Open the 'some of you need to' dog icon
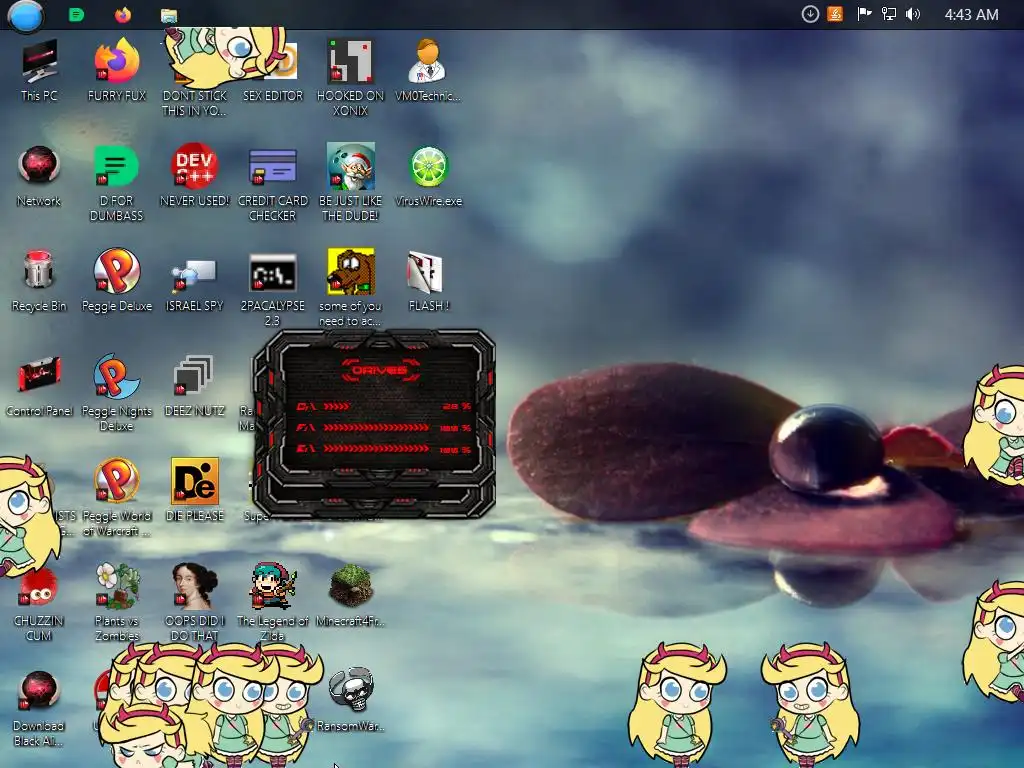 pyautogui.click(x=351, y=287)
